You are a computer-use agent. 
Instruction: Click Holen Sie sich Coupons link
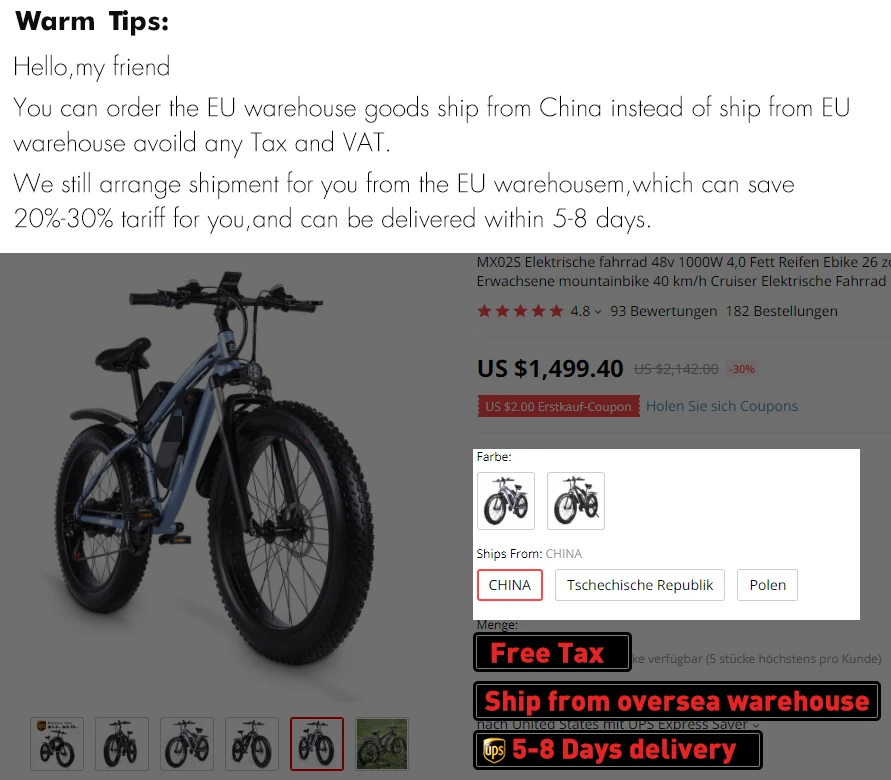(722, 406)
